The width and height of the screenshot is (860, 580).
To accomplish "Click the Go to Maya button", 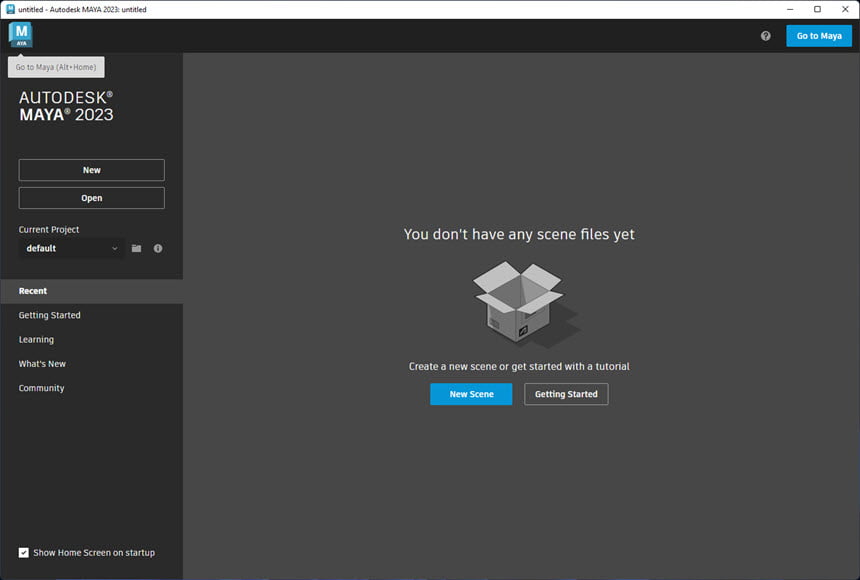I will point(819,36).
